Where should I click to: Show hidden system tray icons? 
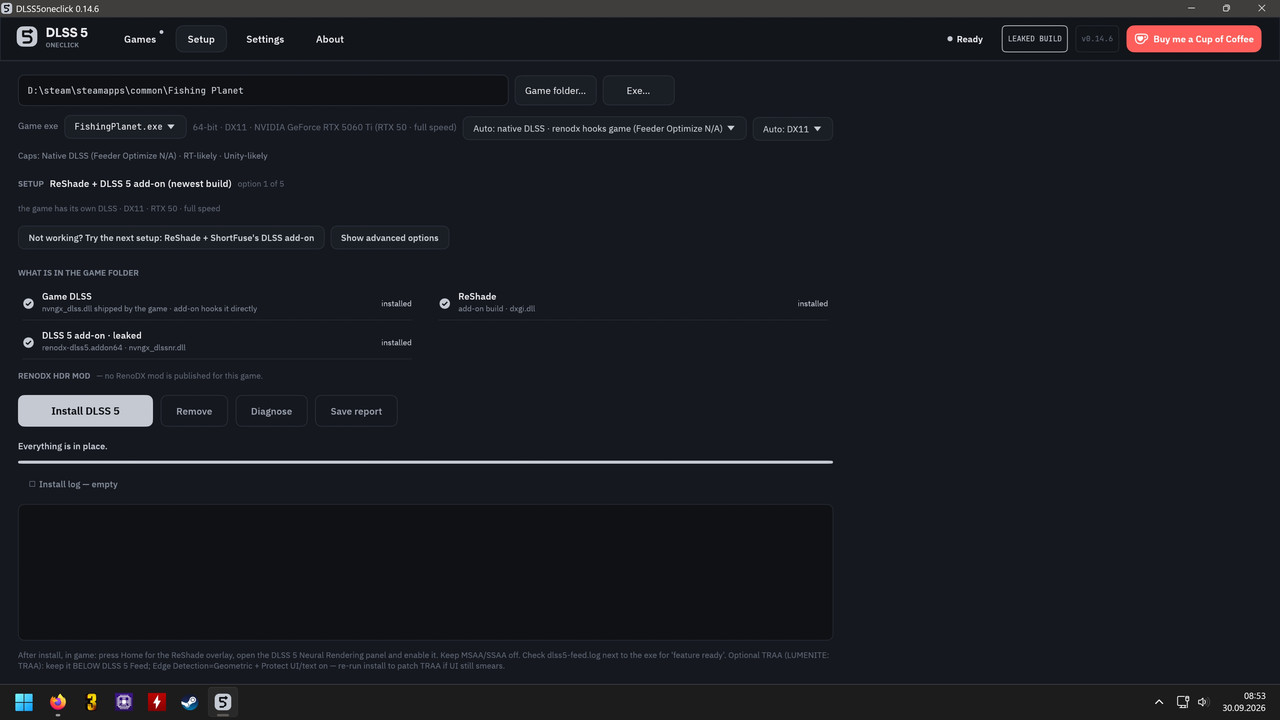[x=1159, y=702]
